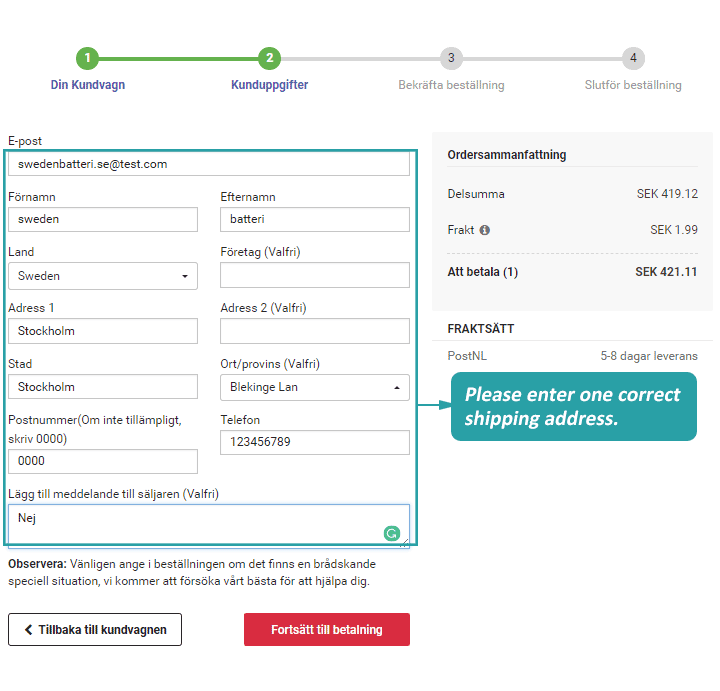Select the Bekräfta beställning step label
The image size is (720, 691).
click(451, 85)
